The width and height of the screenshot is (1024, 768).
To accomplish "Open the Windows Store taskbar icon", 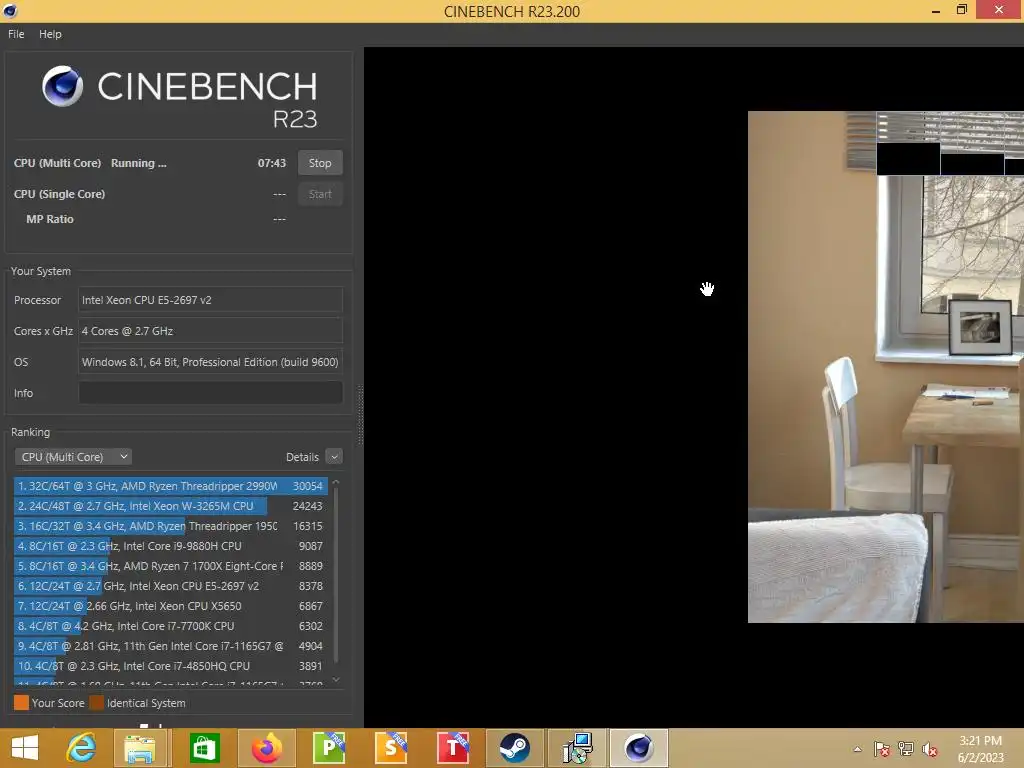I will click(x=204, y=748).
